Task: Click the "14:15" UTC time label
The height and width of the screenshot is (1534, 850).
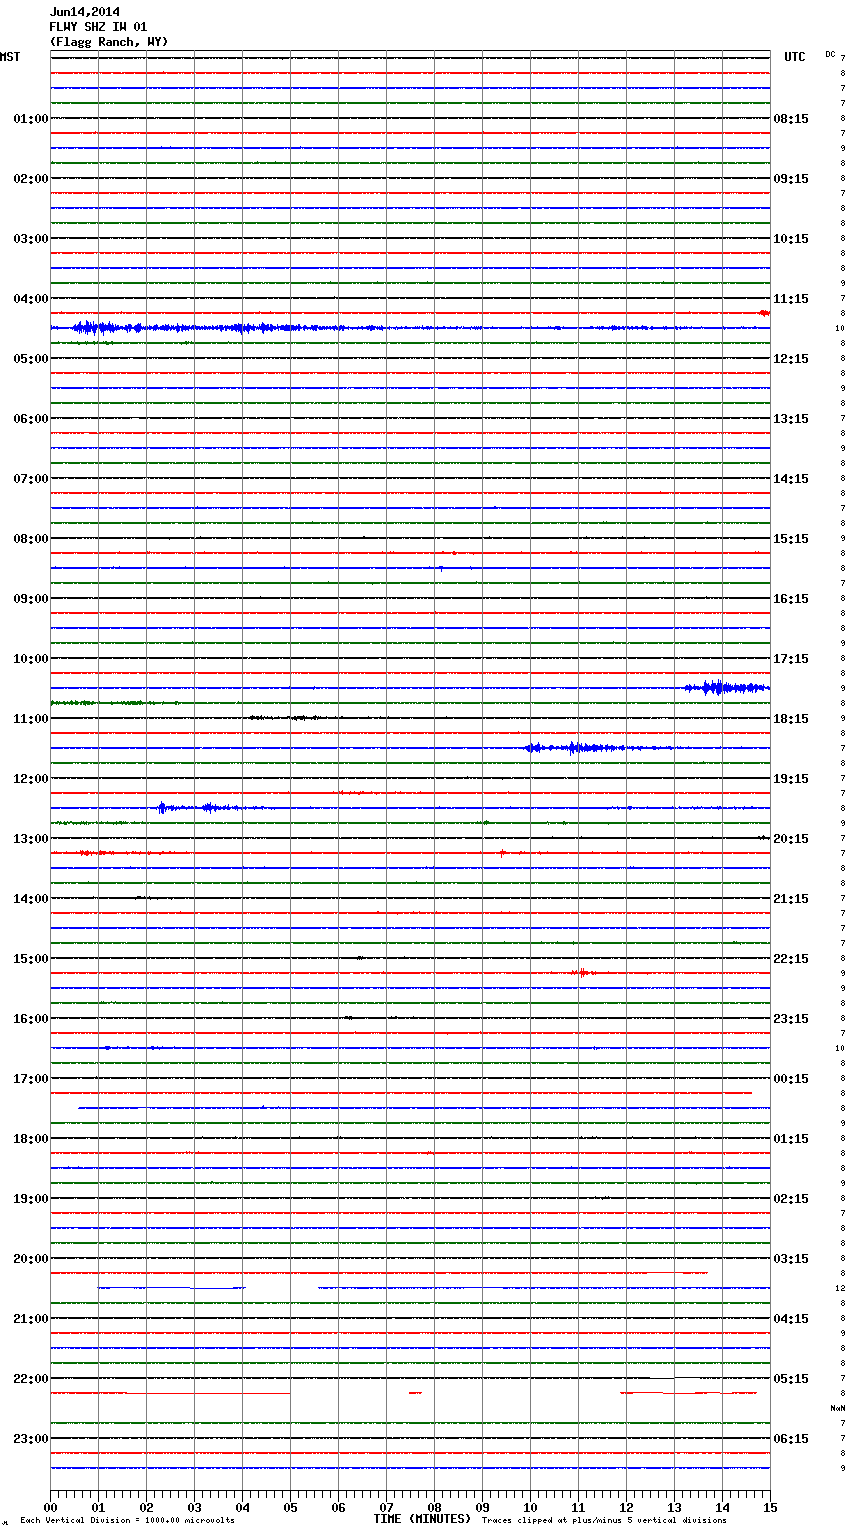Action: (791, 479)
